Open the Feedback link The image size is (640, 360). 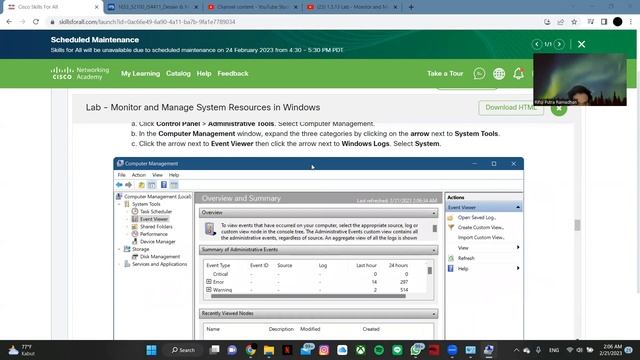233,73
